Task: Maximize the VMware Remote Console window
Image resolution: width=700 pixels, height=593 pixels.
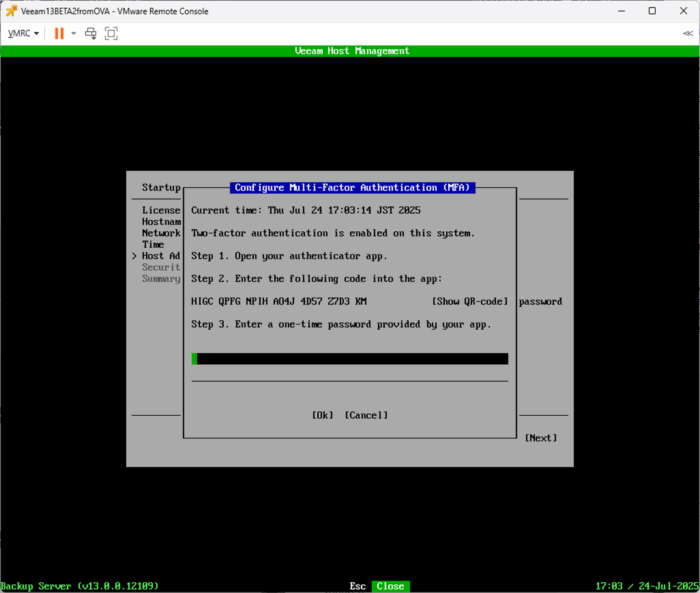Action: [x=652, y=11]
